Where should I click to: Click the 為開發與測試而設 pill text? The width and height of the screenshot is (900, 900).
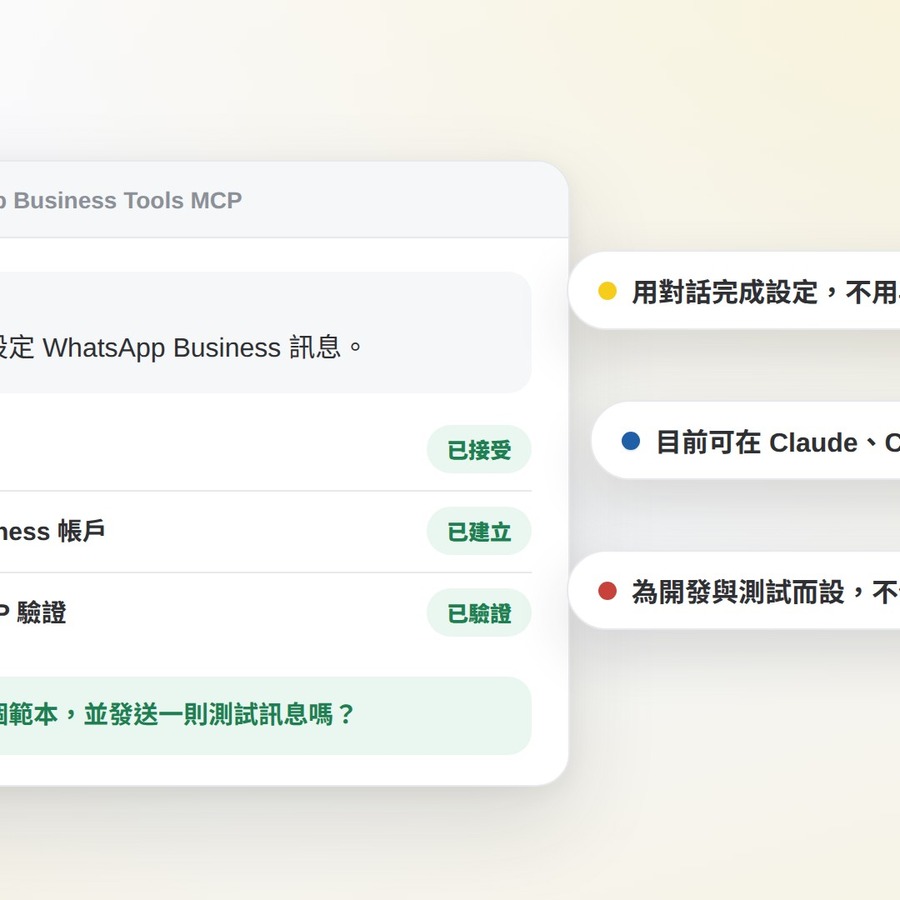766,592
